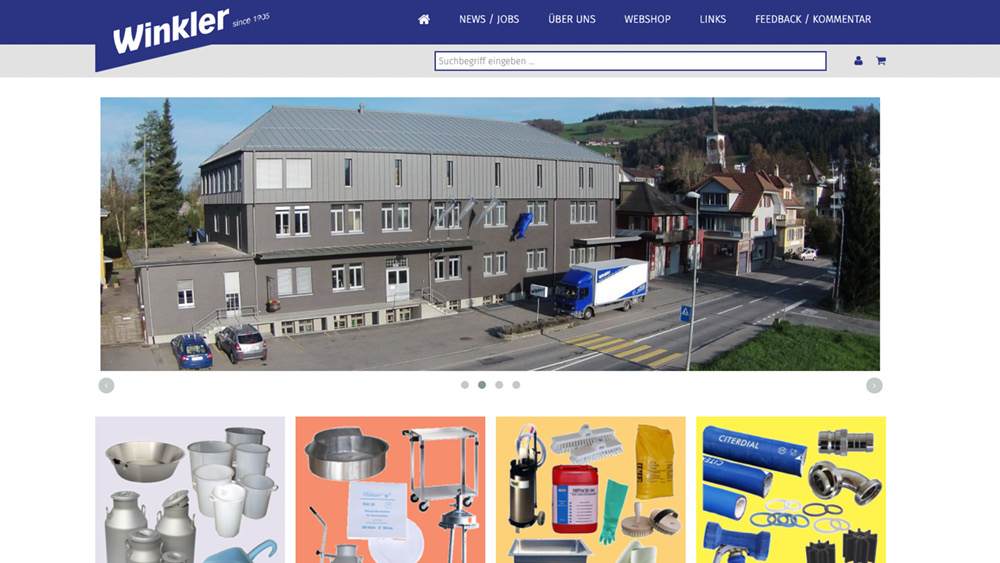Click the Suchbegriff eingeben search field
Image resolution: width=1000 pixels, height=563 pixels.
630,61
